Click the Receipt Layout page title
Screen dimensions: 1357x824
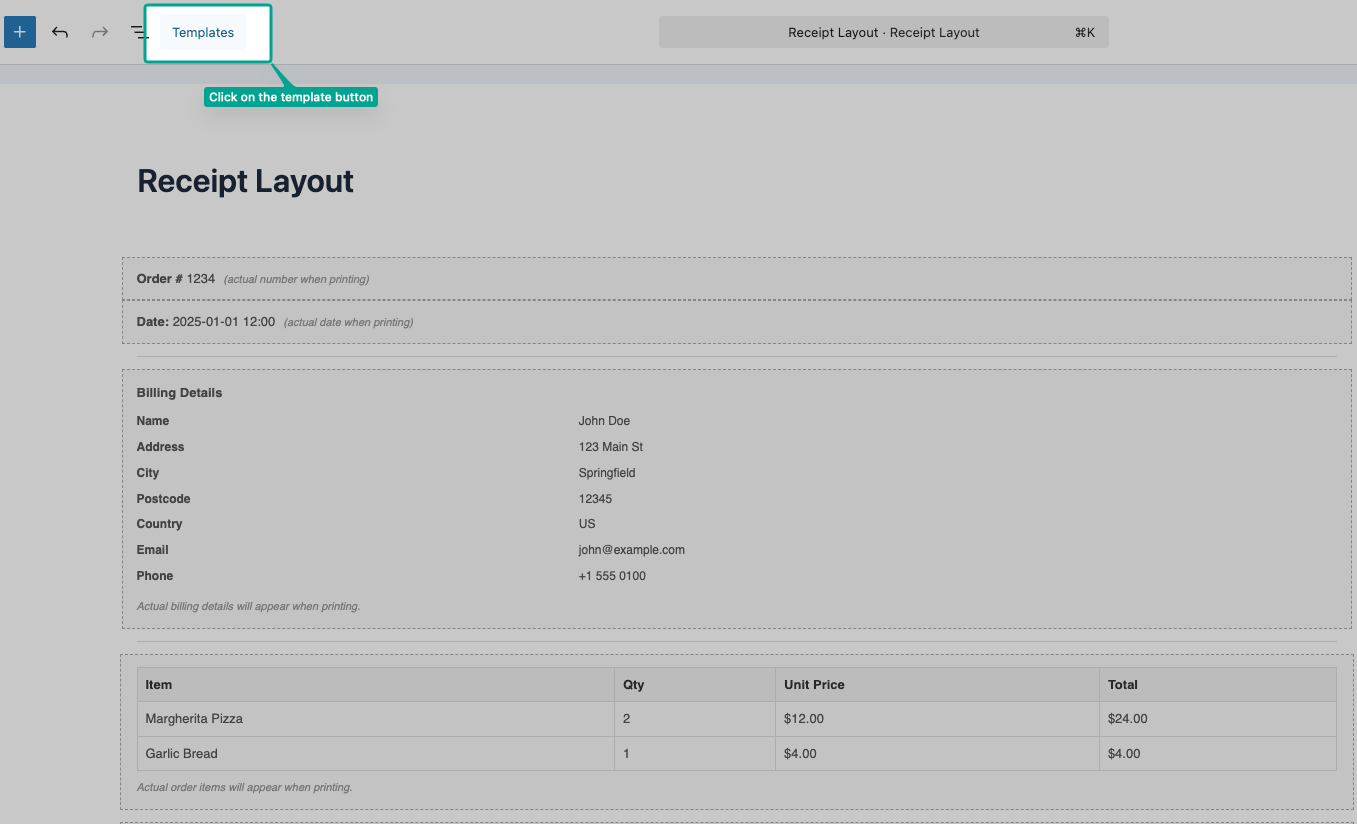click(x=245, y=181)
